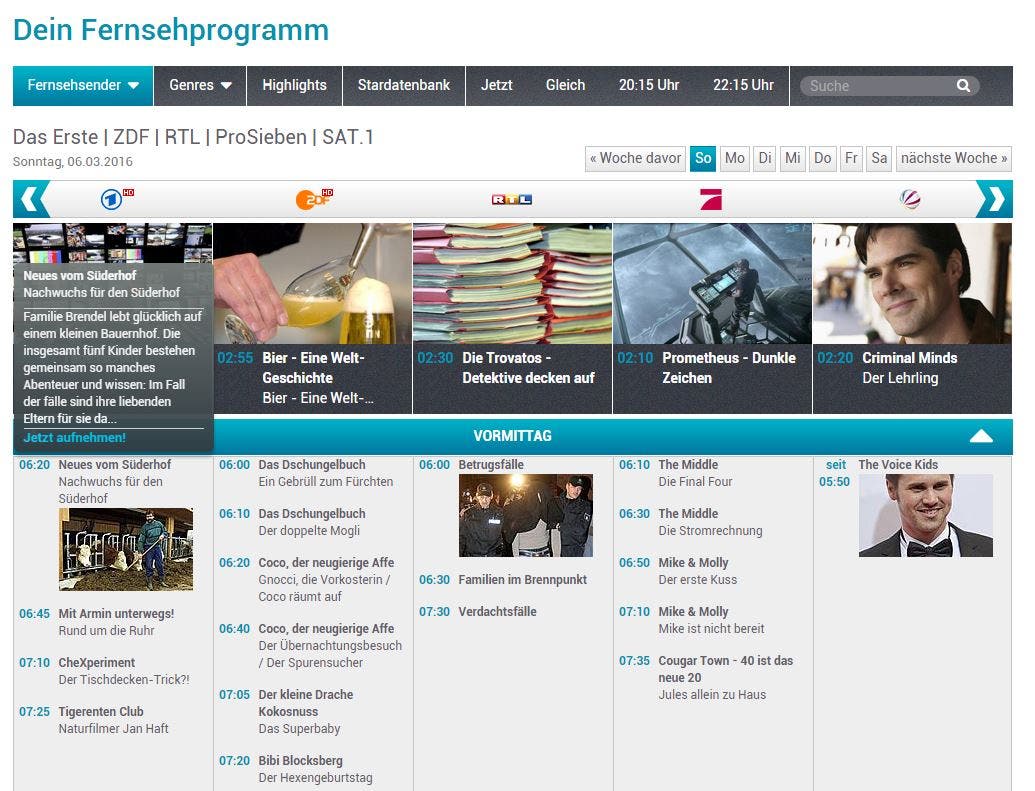The image size is (1035, 791).
Task: Go to « Woche davor
Action: pos(635,158)
